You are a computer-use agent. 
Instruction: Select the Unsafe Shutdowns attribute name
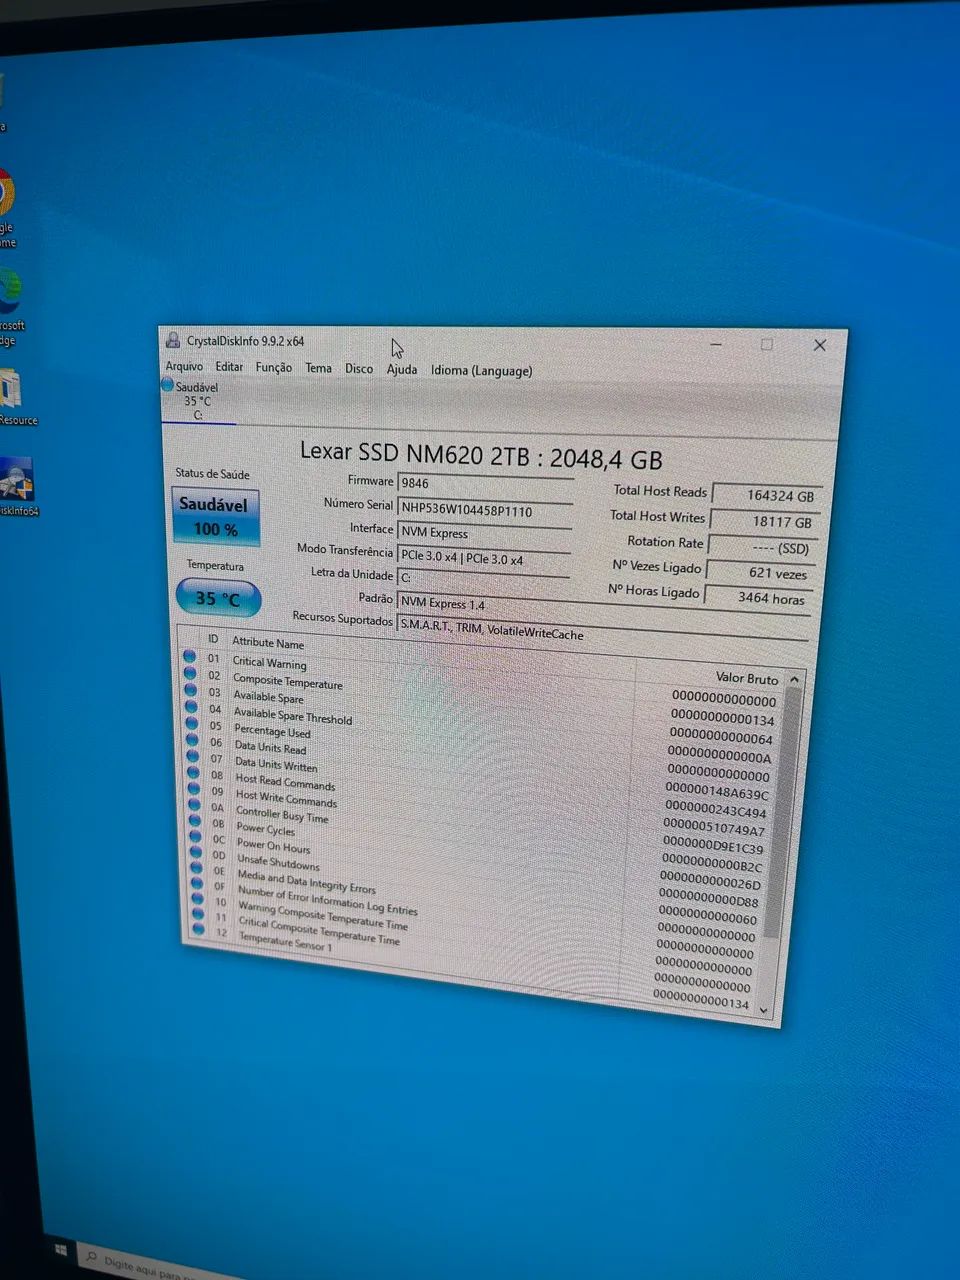pyautogui.click(x=278, y=862)
